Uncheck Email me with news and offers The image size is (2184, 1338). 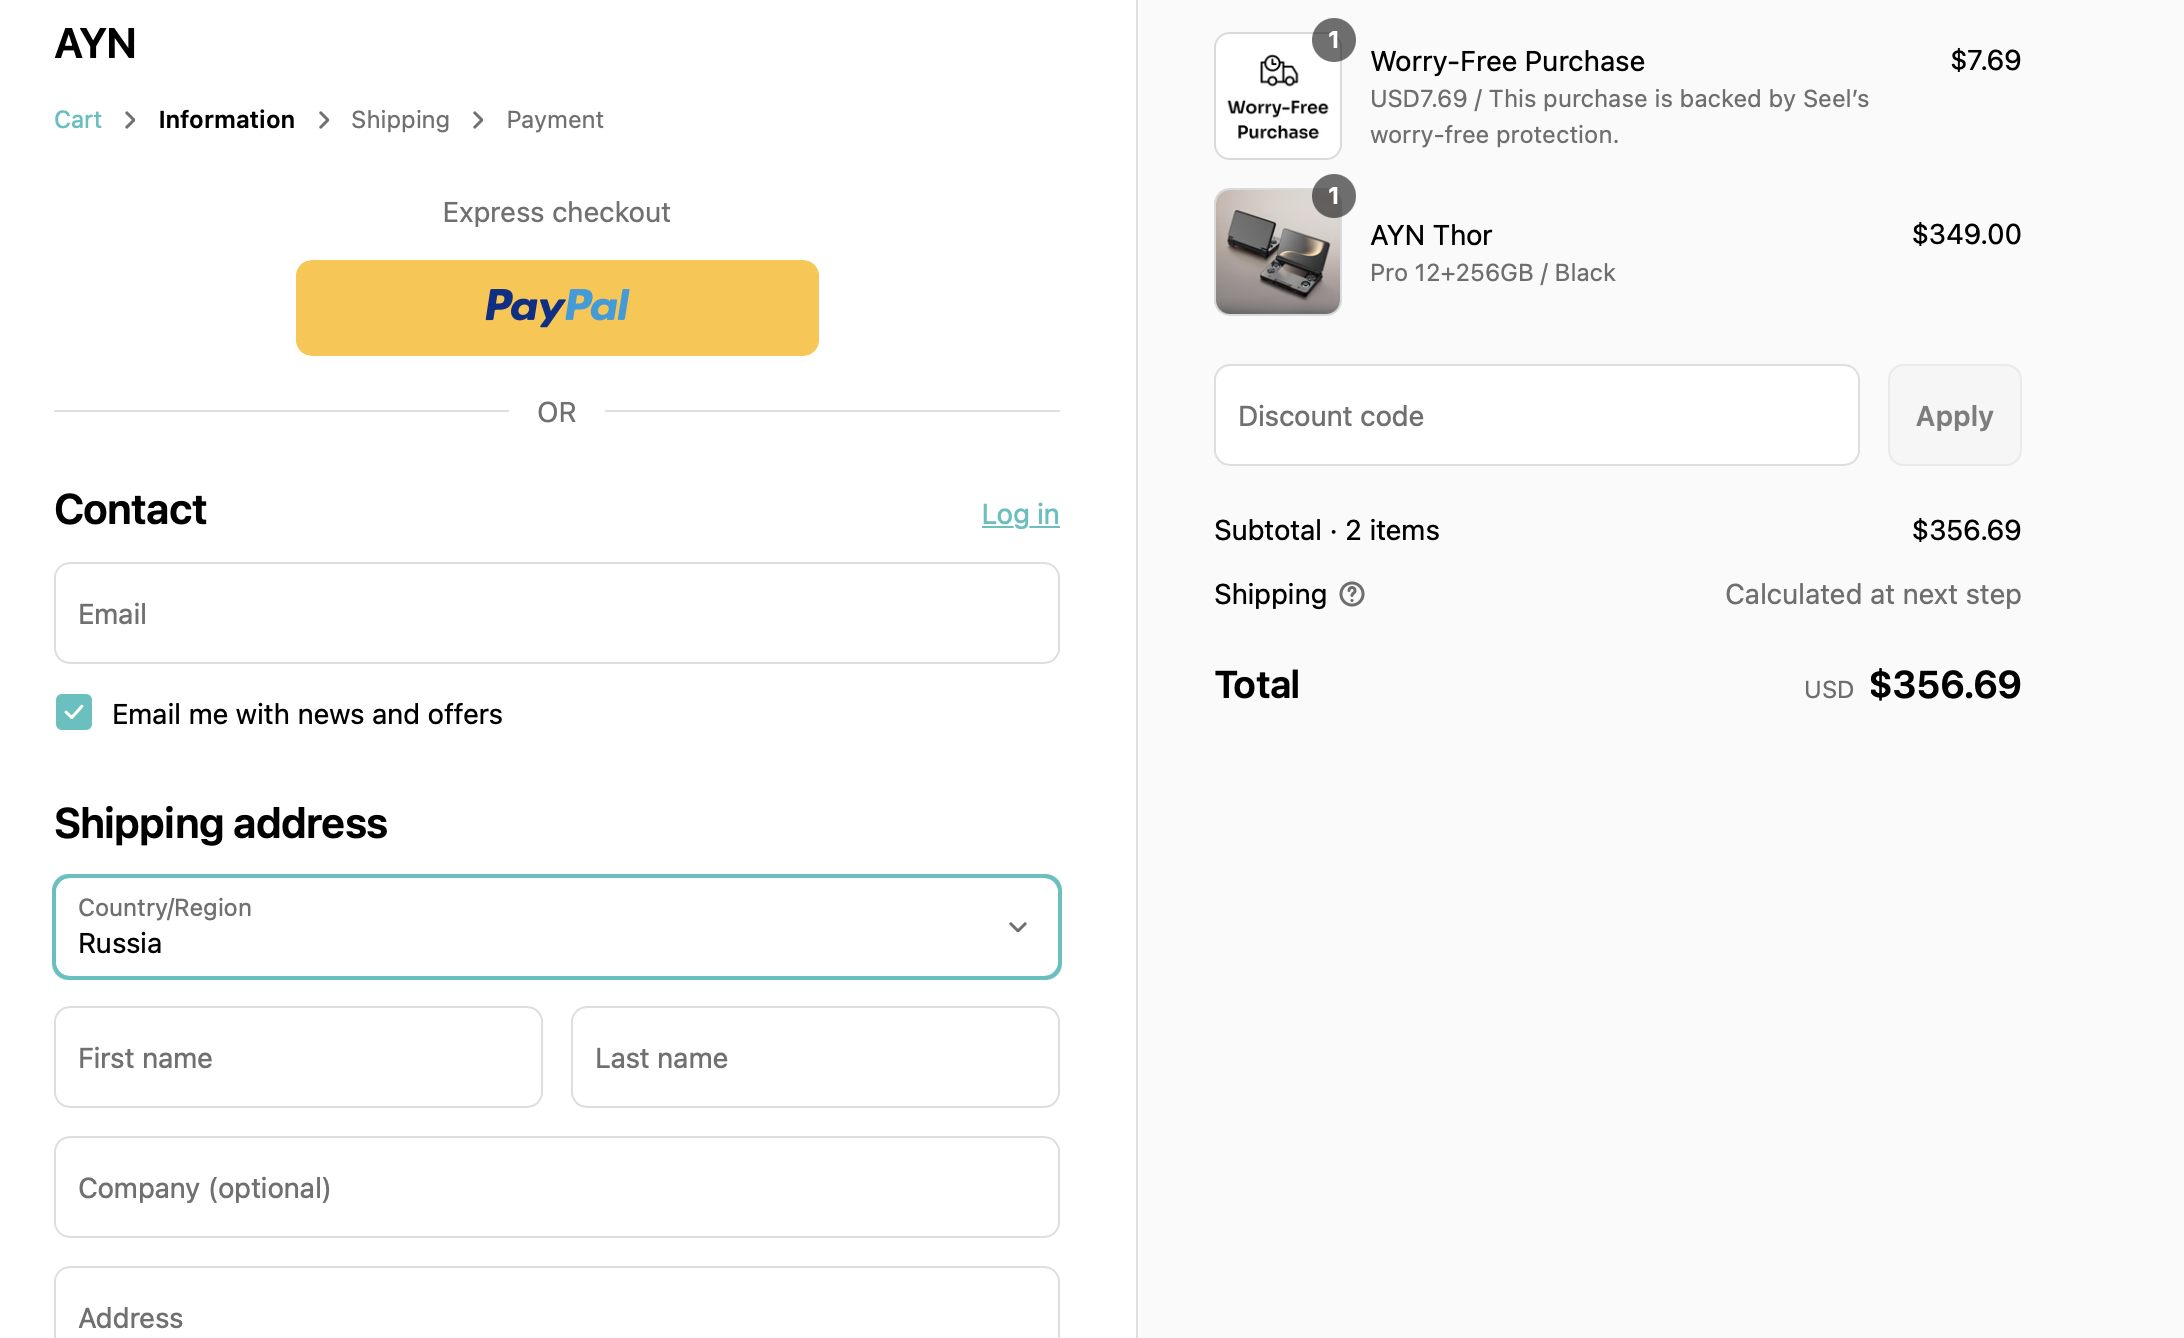pos(74,713)
